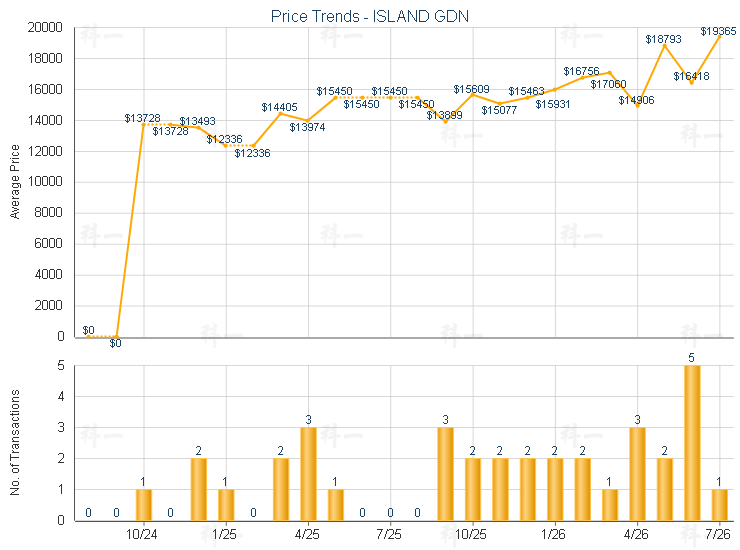Click the 3-transaction bar at 4/26
Viewport: 740px width, 550px height.
(637, 474)
